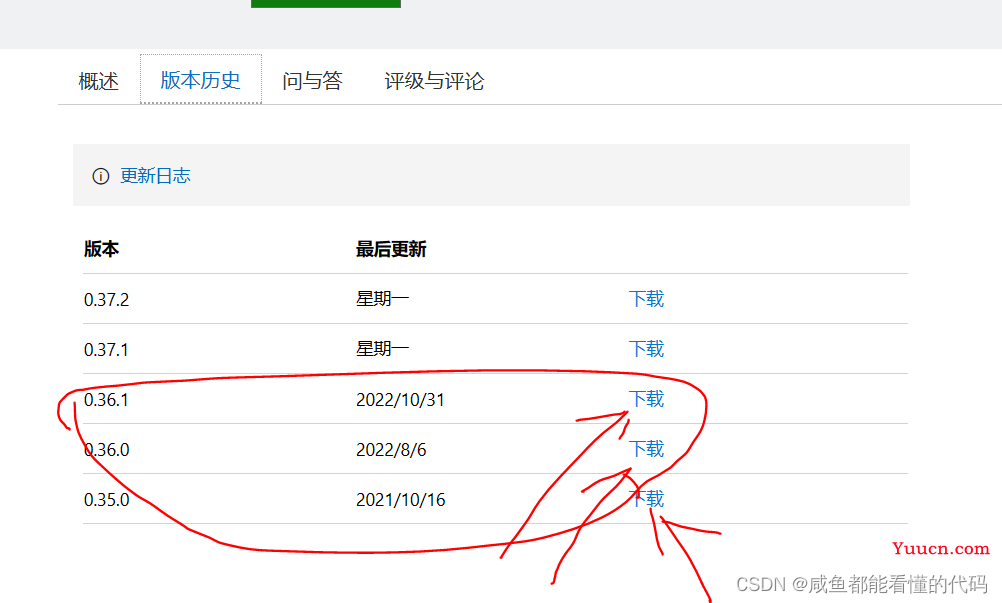Screen dimensions: 1002x603
Task: Click the 最后更新 column header
Action: pos(391,249)
